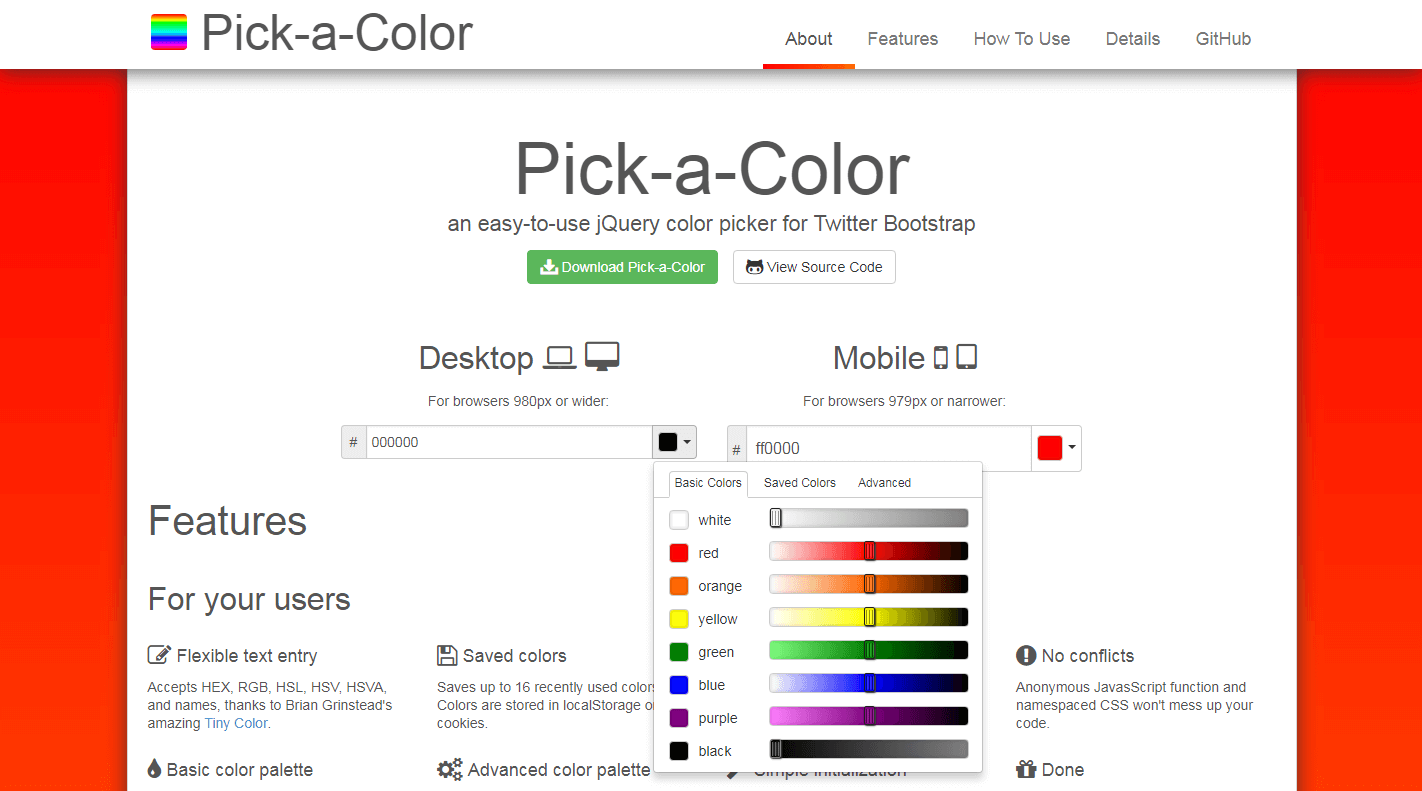1422x791 pixels.
Task: Click the '#' prefix on desktop input
Action: (x=353, y=442)
